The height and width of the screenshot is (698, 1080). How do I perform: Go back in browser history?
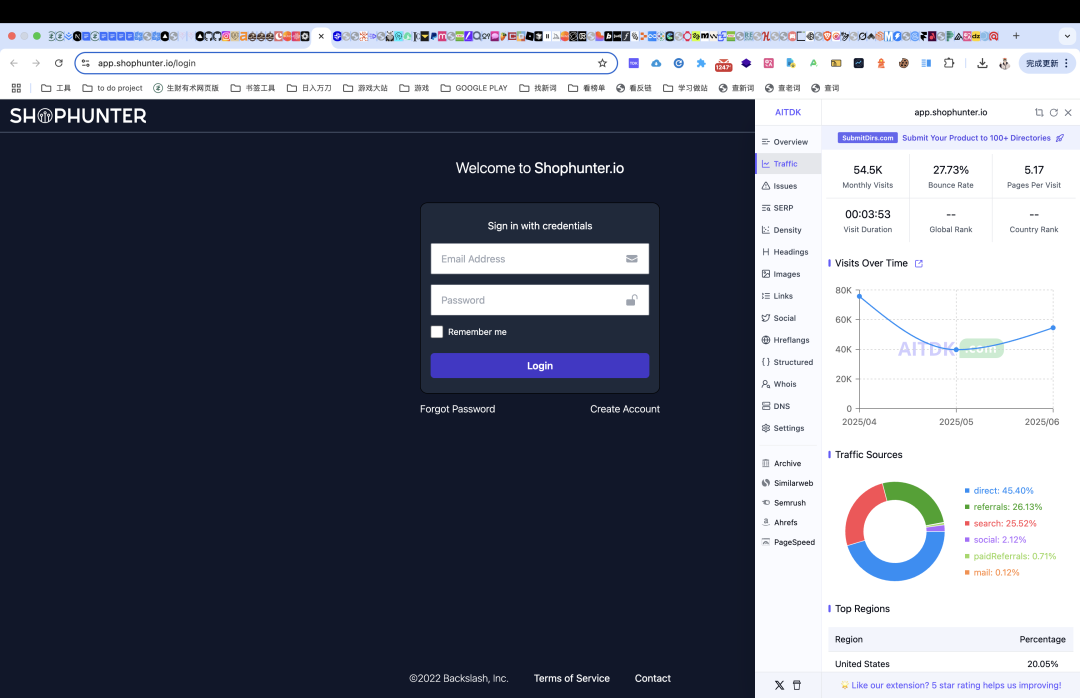point(14,63)
